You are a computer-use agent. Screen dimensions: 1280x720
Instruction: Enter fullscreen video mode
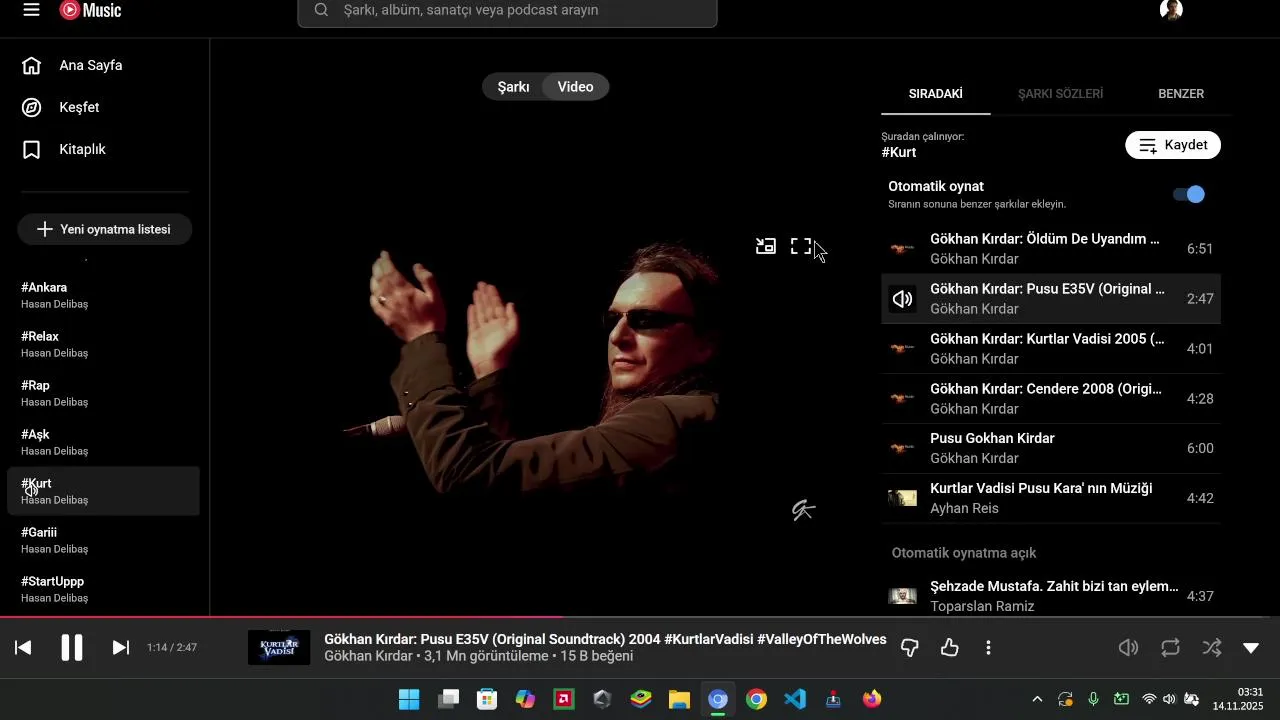pyautogui.click(x=801, y=246)
